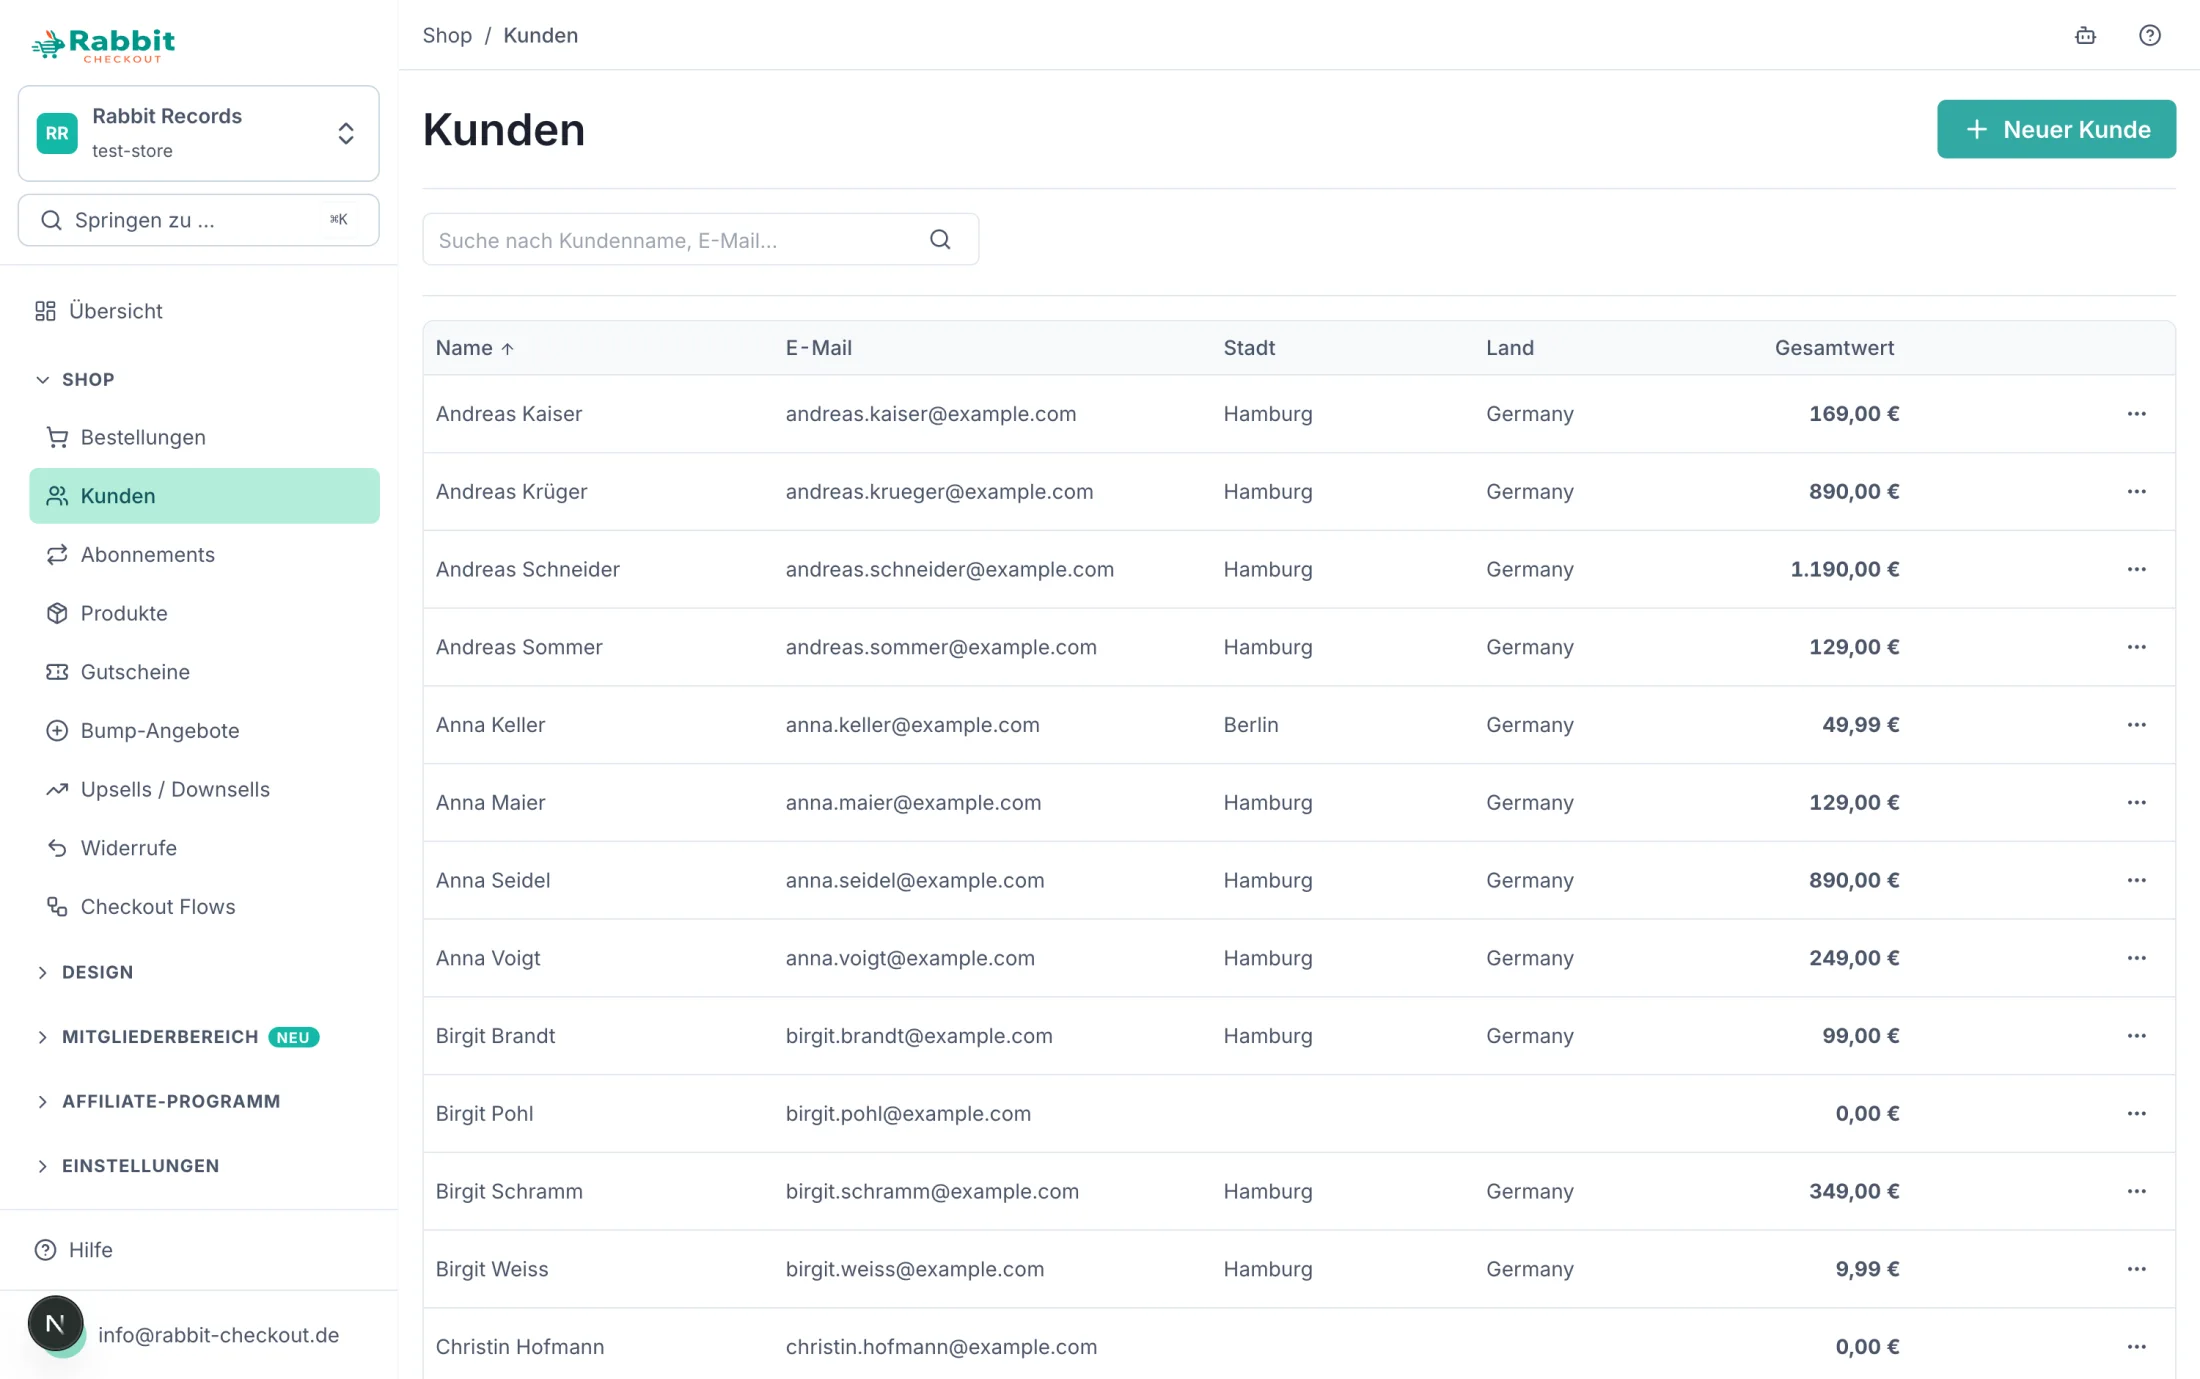Open Widerrufe section
The width and height of the screenshot is (2200, 1379).
[x=204, y=848]
